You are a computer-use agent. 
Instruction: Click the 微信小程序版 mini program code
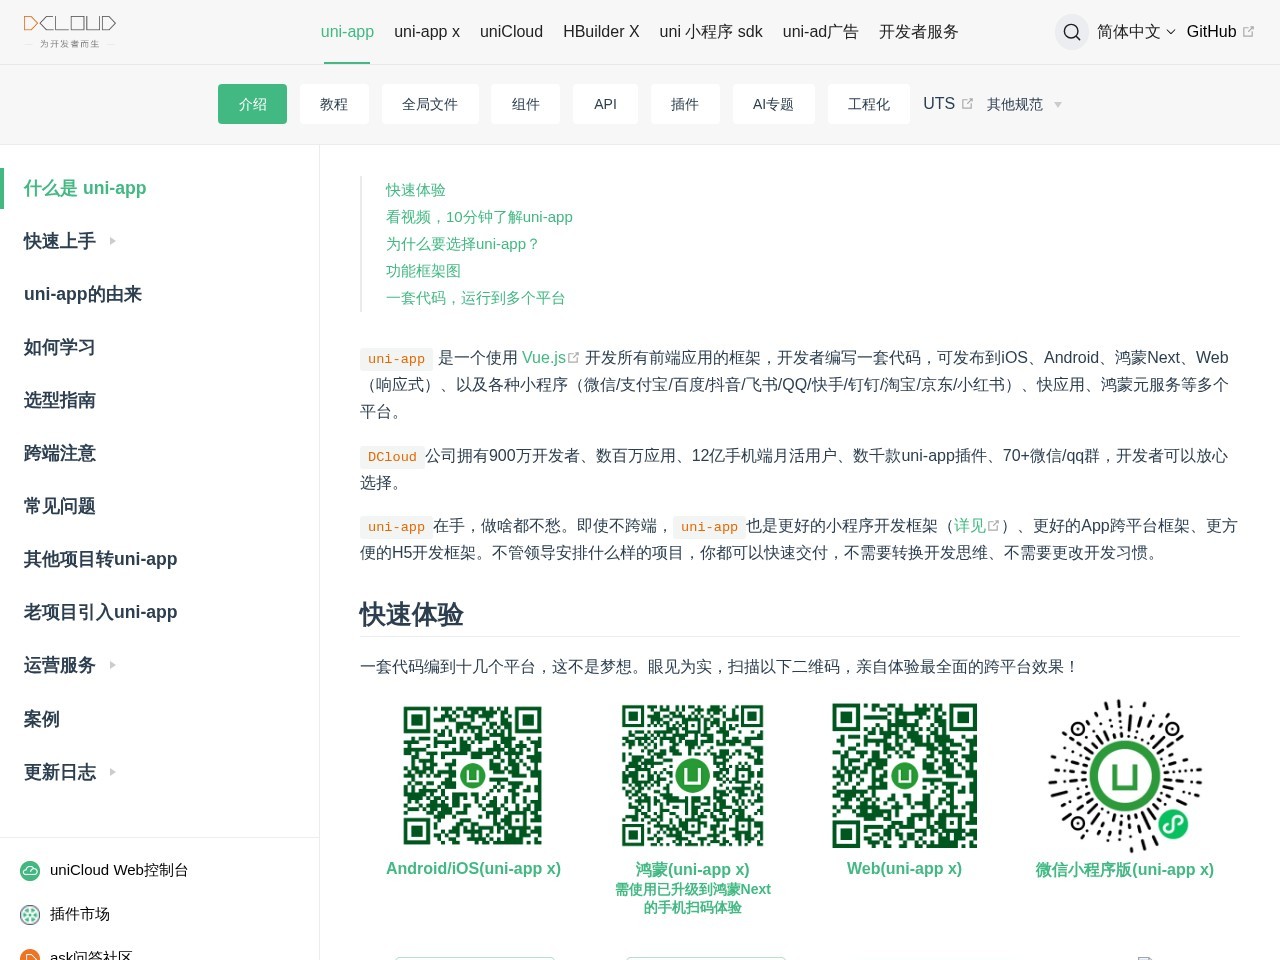(x=1125, y=777)
